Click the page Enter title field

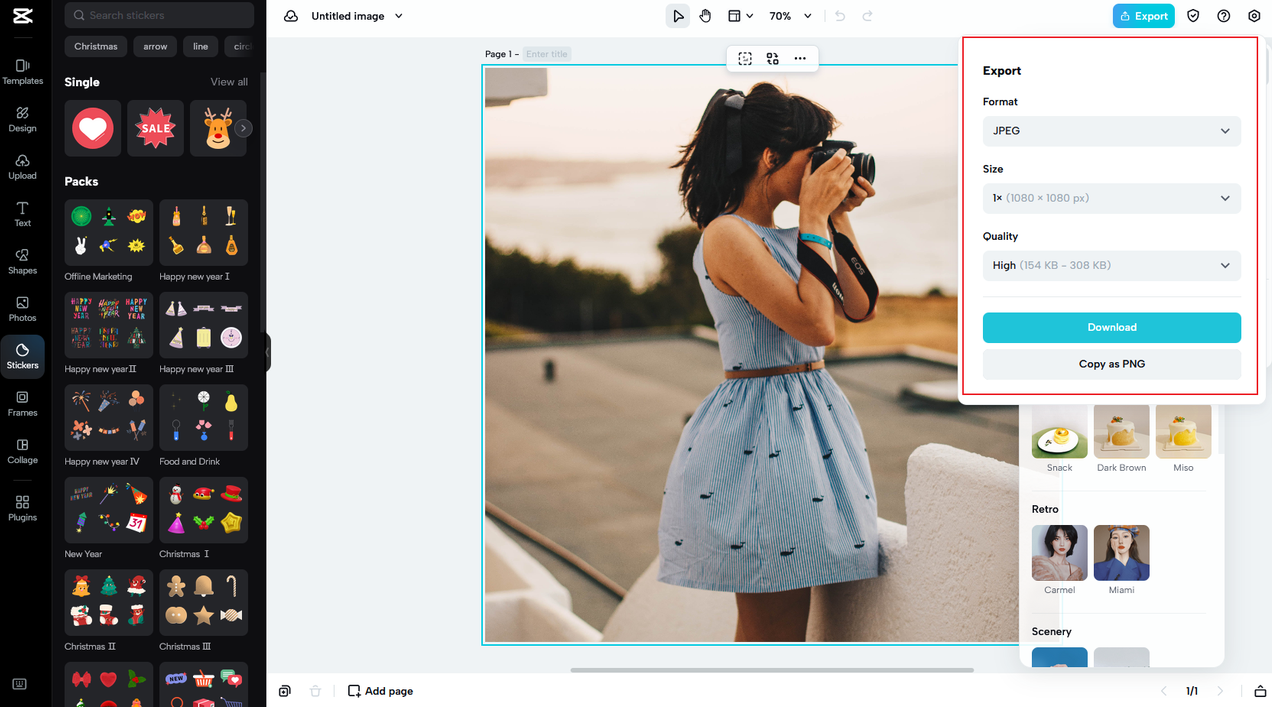click(x=547, y=54)
